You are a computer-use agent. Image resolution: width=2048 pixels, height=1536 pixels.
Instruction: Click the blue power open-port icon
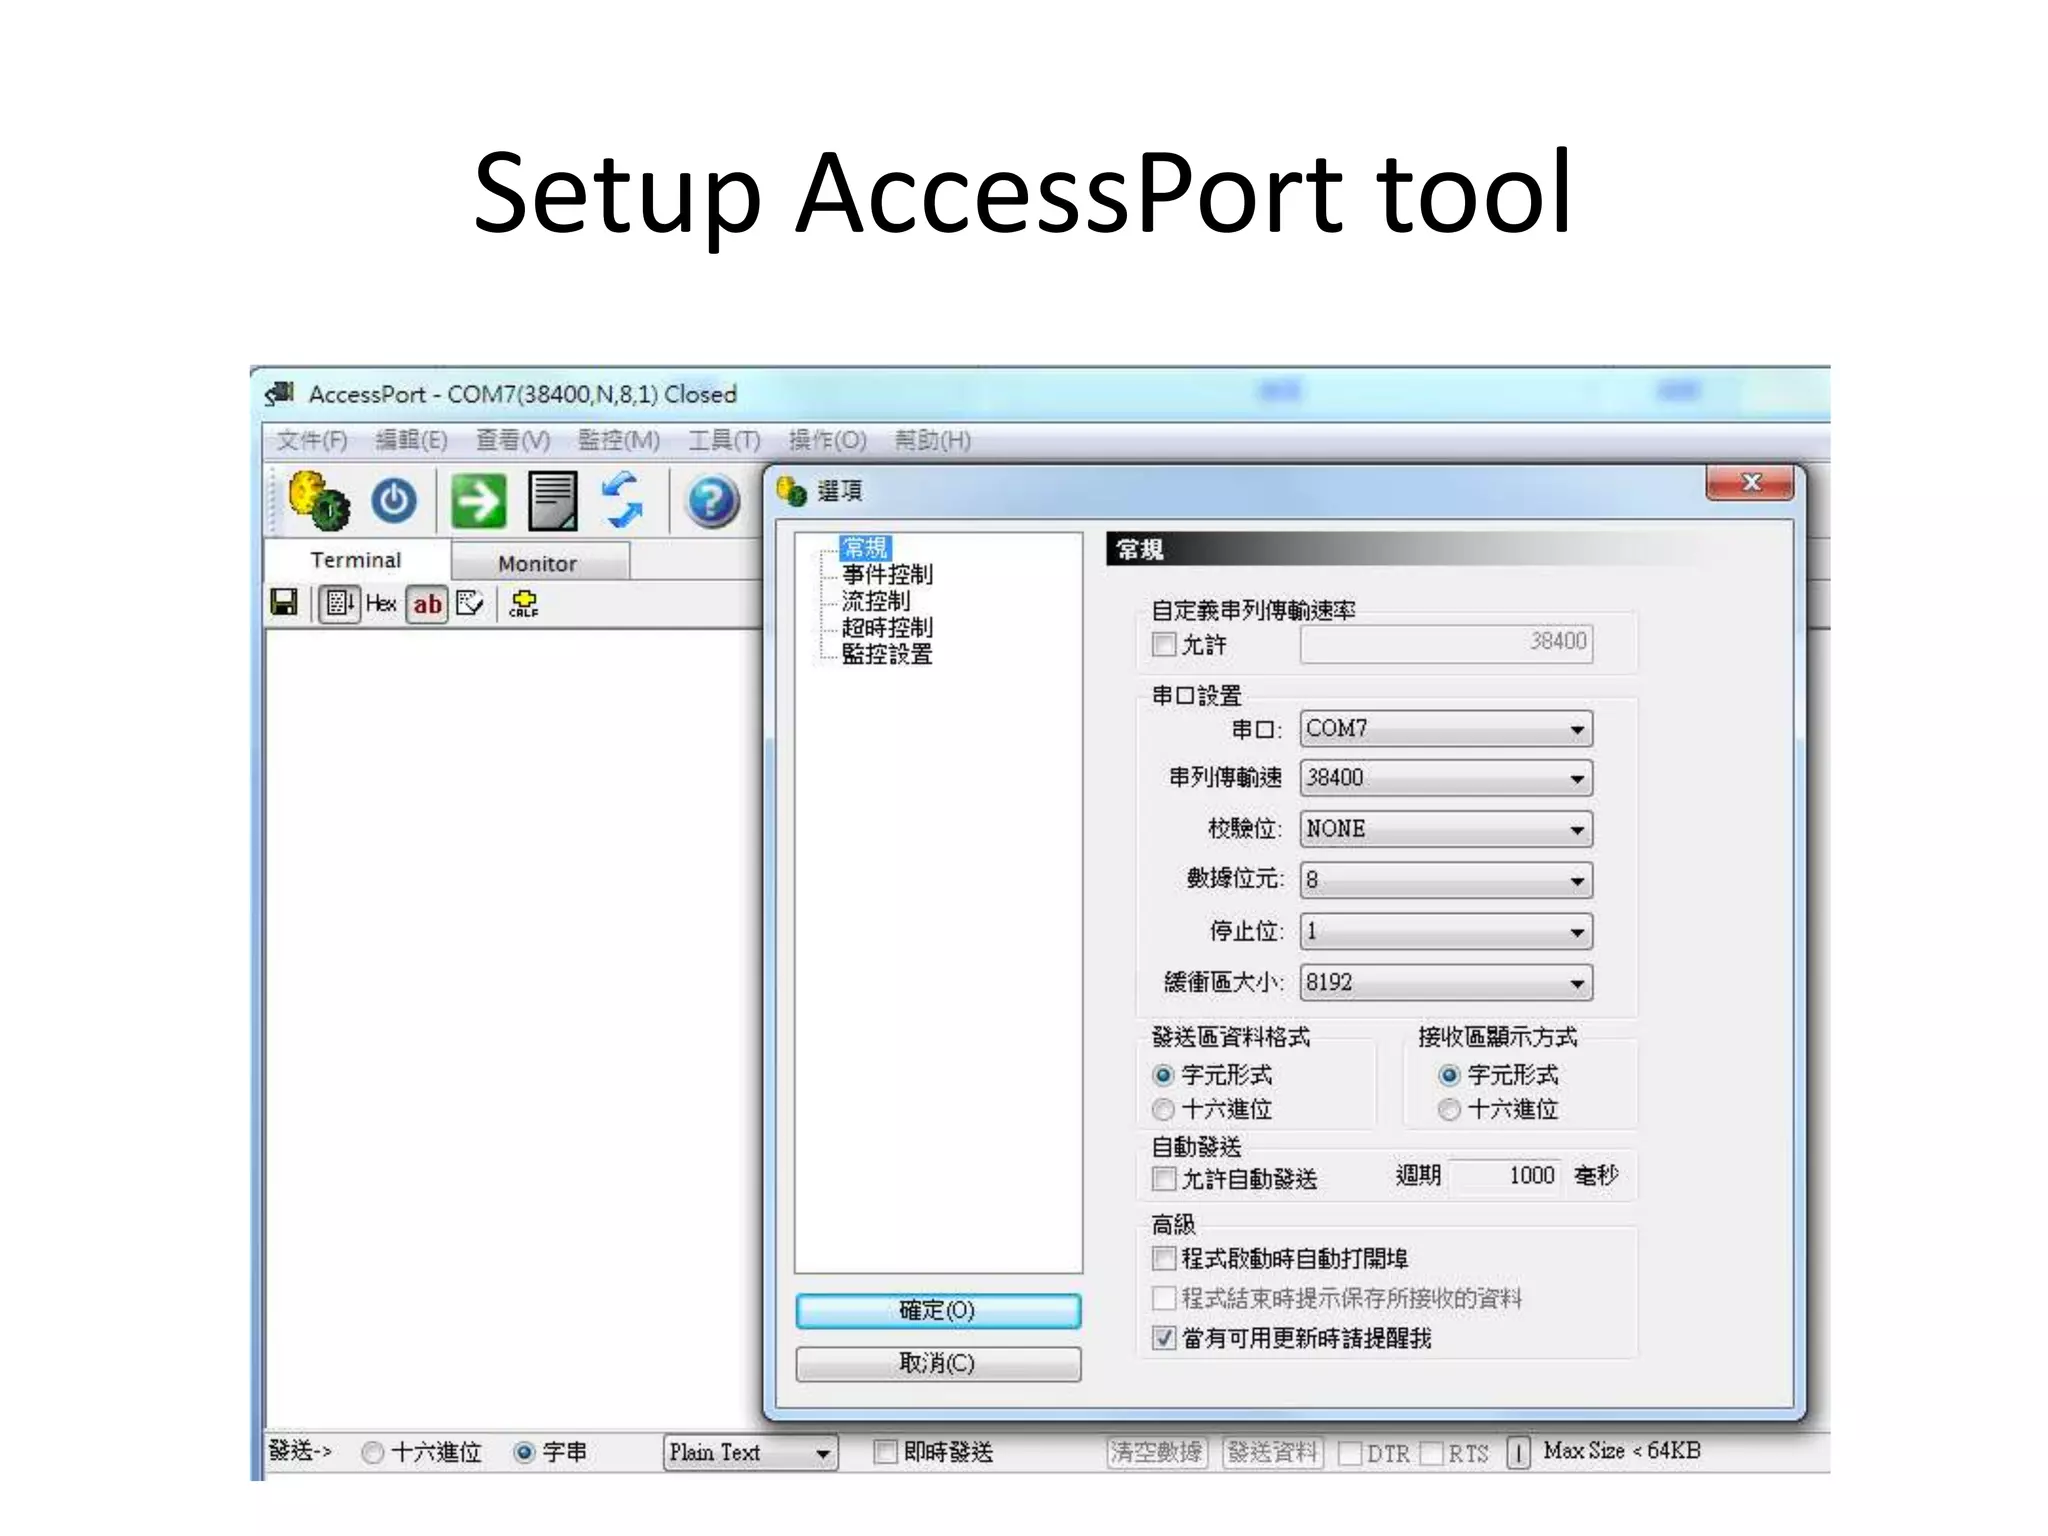394,500
